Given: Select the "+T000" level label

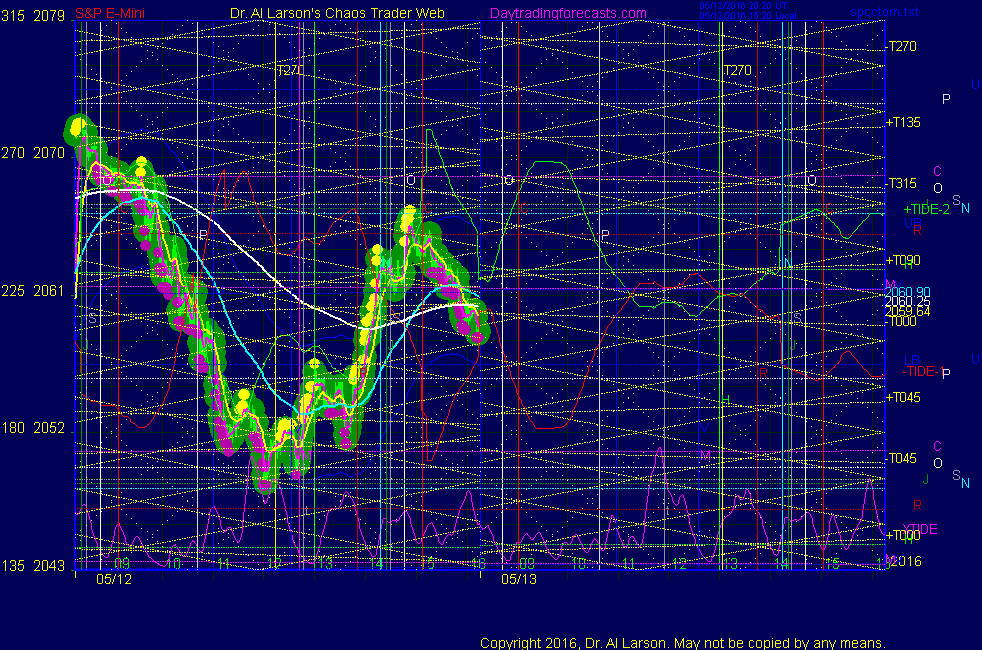Looking at the screenshot, I should coord(903,535).
